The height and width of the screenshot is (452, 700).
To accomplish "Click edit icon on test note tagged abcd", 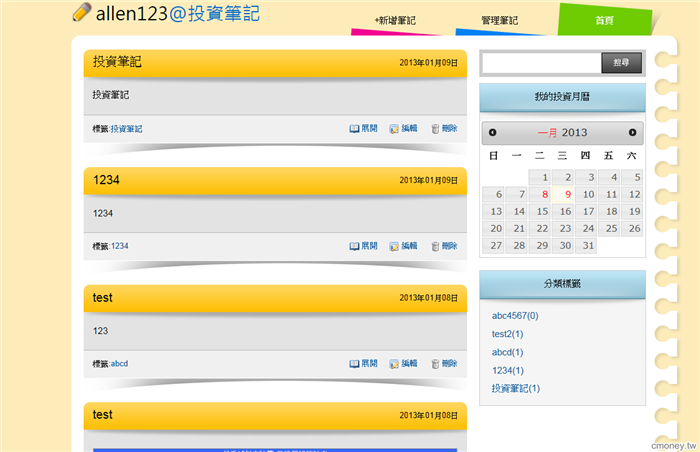I will point(394,364).
